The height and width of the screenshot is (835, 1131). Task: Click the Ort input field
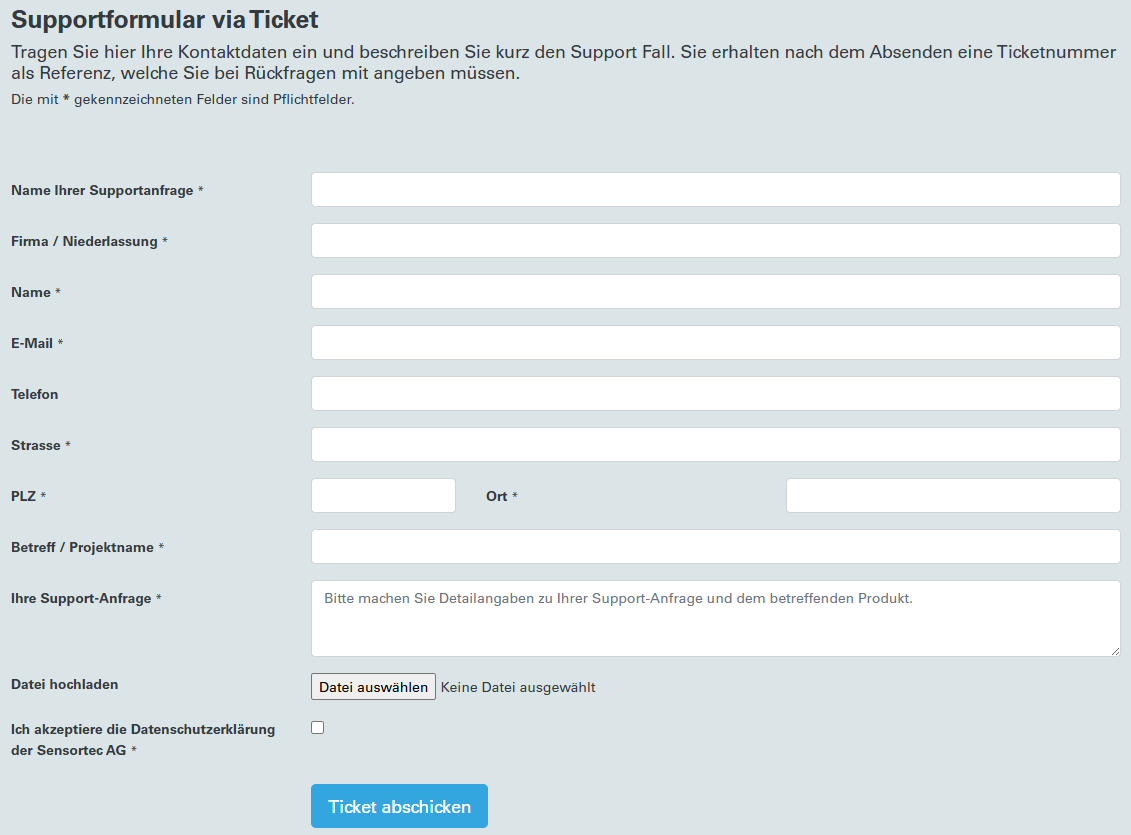click(x=953, y=496)
